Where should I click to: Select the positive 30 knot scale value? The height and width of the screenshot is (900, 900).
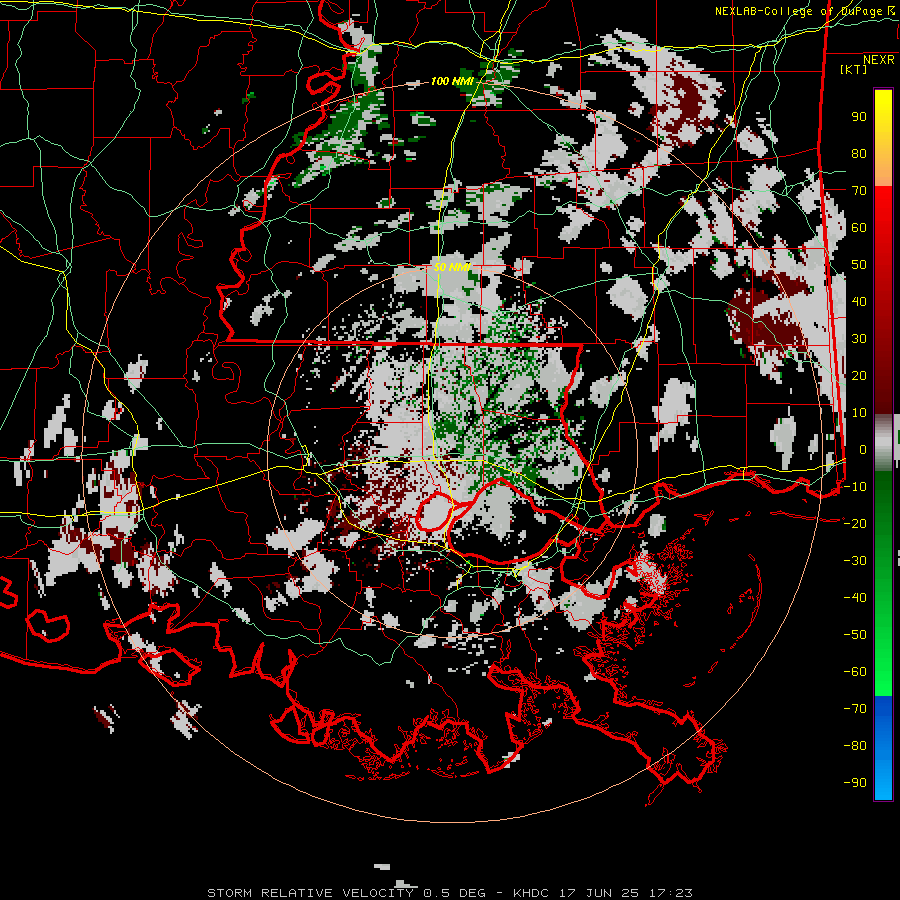pos(859,339)
